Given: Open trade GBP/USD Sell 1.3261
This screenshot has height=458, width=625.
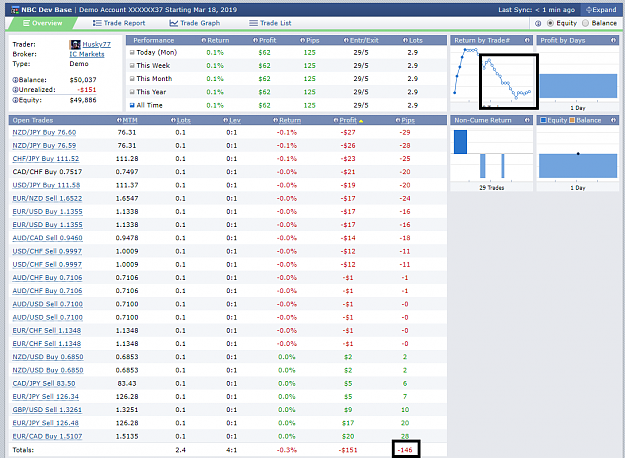Looking at the screenshot, I should (x=47, y=410).
